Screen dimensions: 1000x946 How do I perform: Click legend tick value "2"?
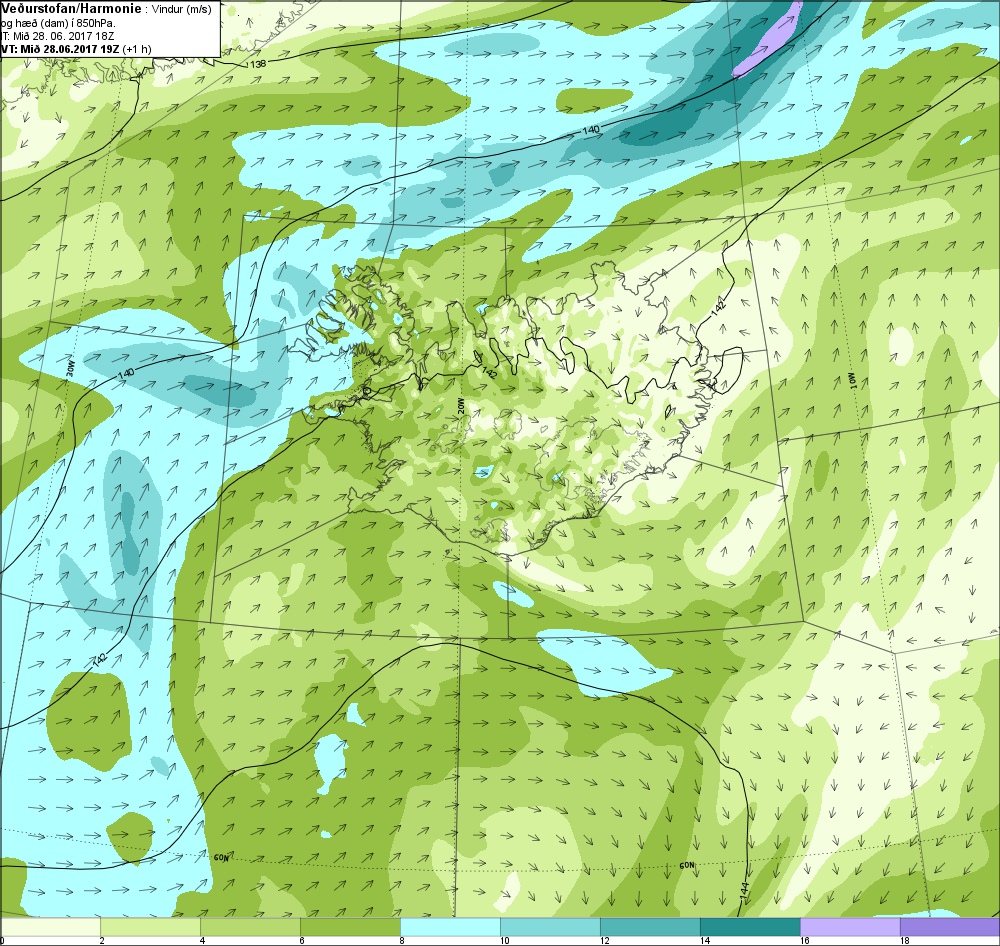(x=101, y=940)
